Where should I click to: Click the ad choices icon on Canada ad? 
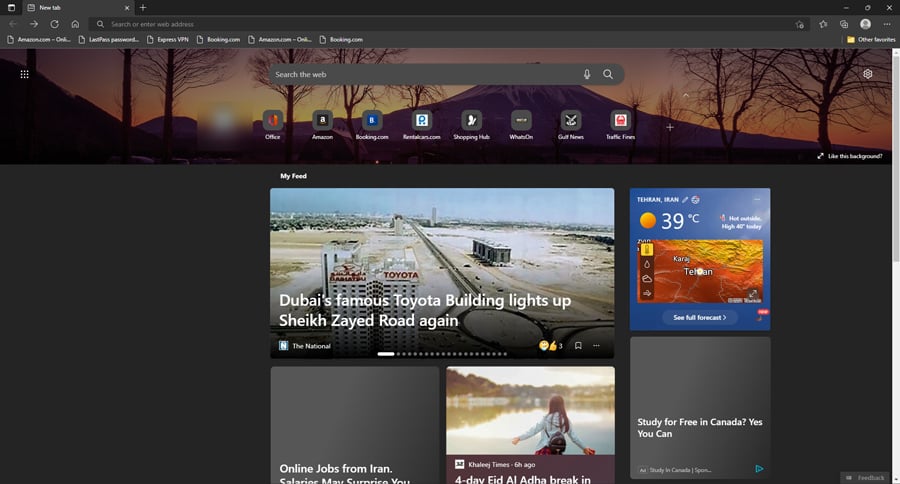tap(759, 469)
